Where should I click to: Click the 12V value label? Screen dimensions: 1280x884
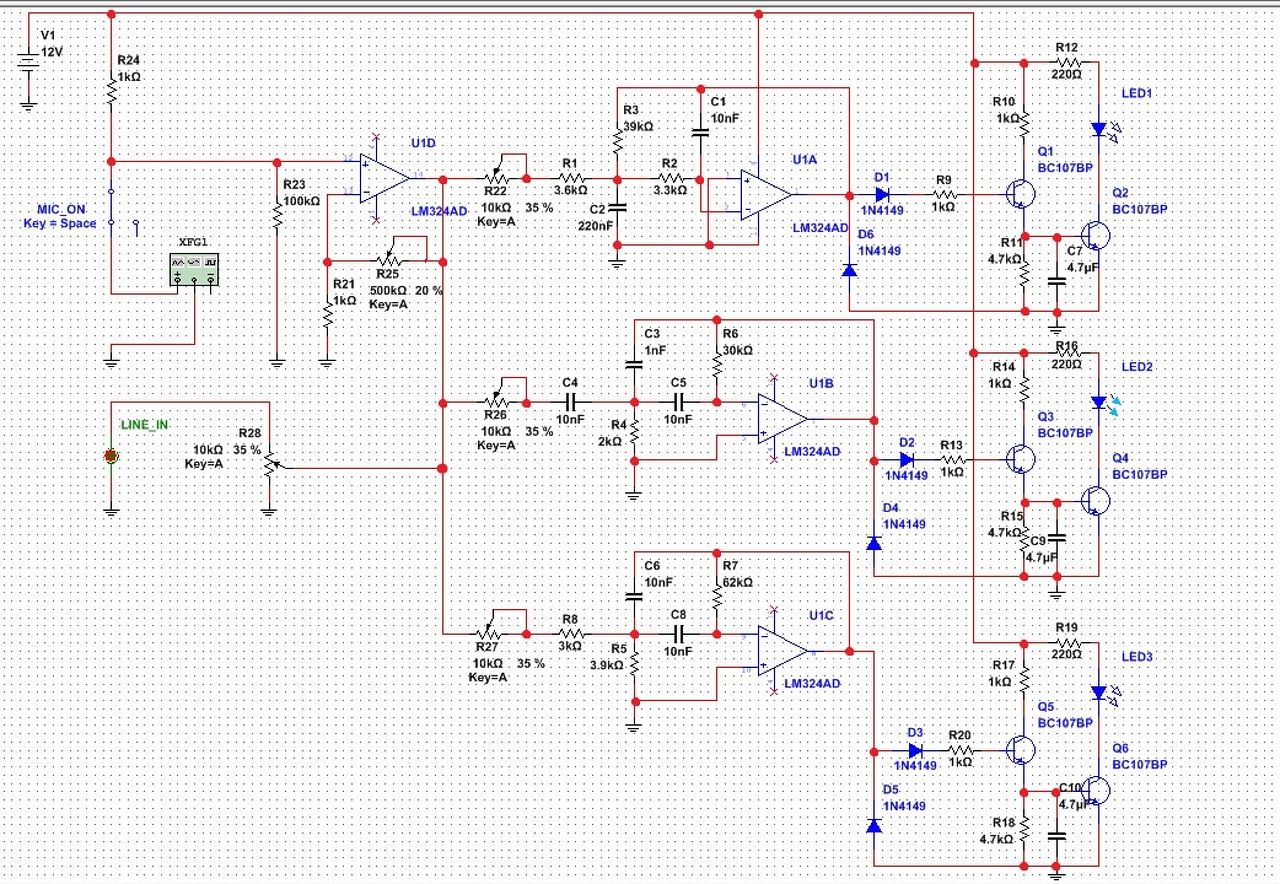pyautogui.click(x=51, y=50)
